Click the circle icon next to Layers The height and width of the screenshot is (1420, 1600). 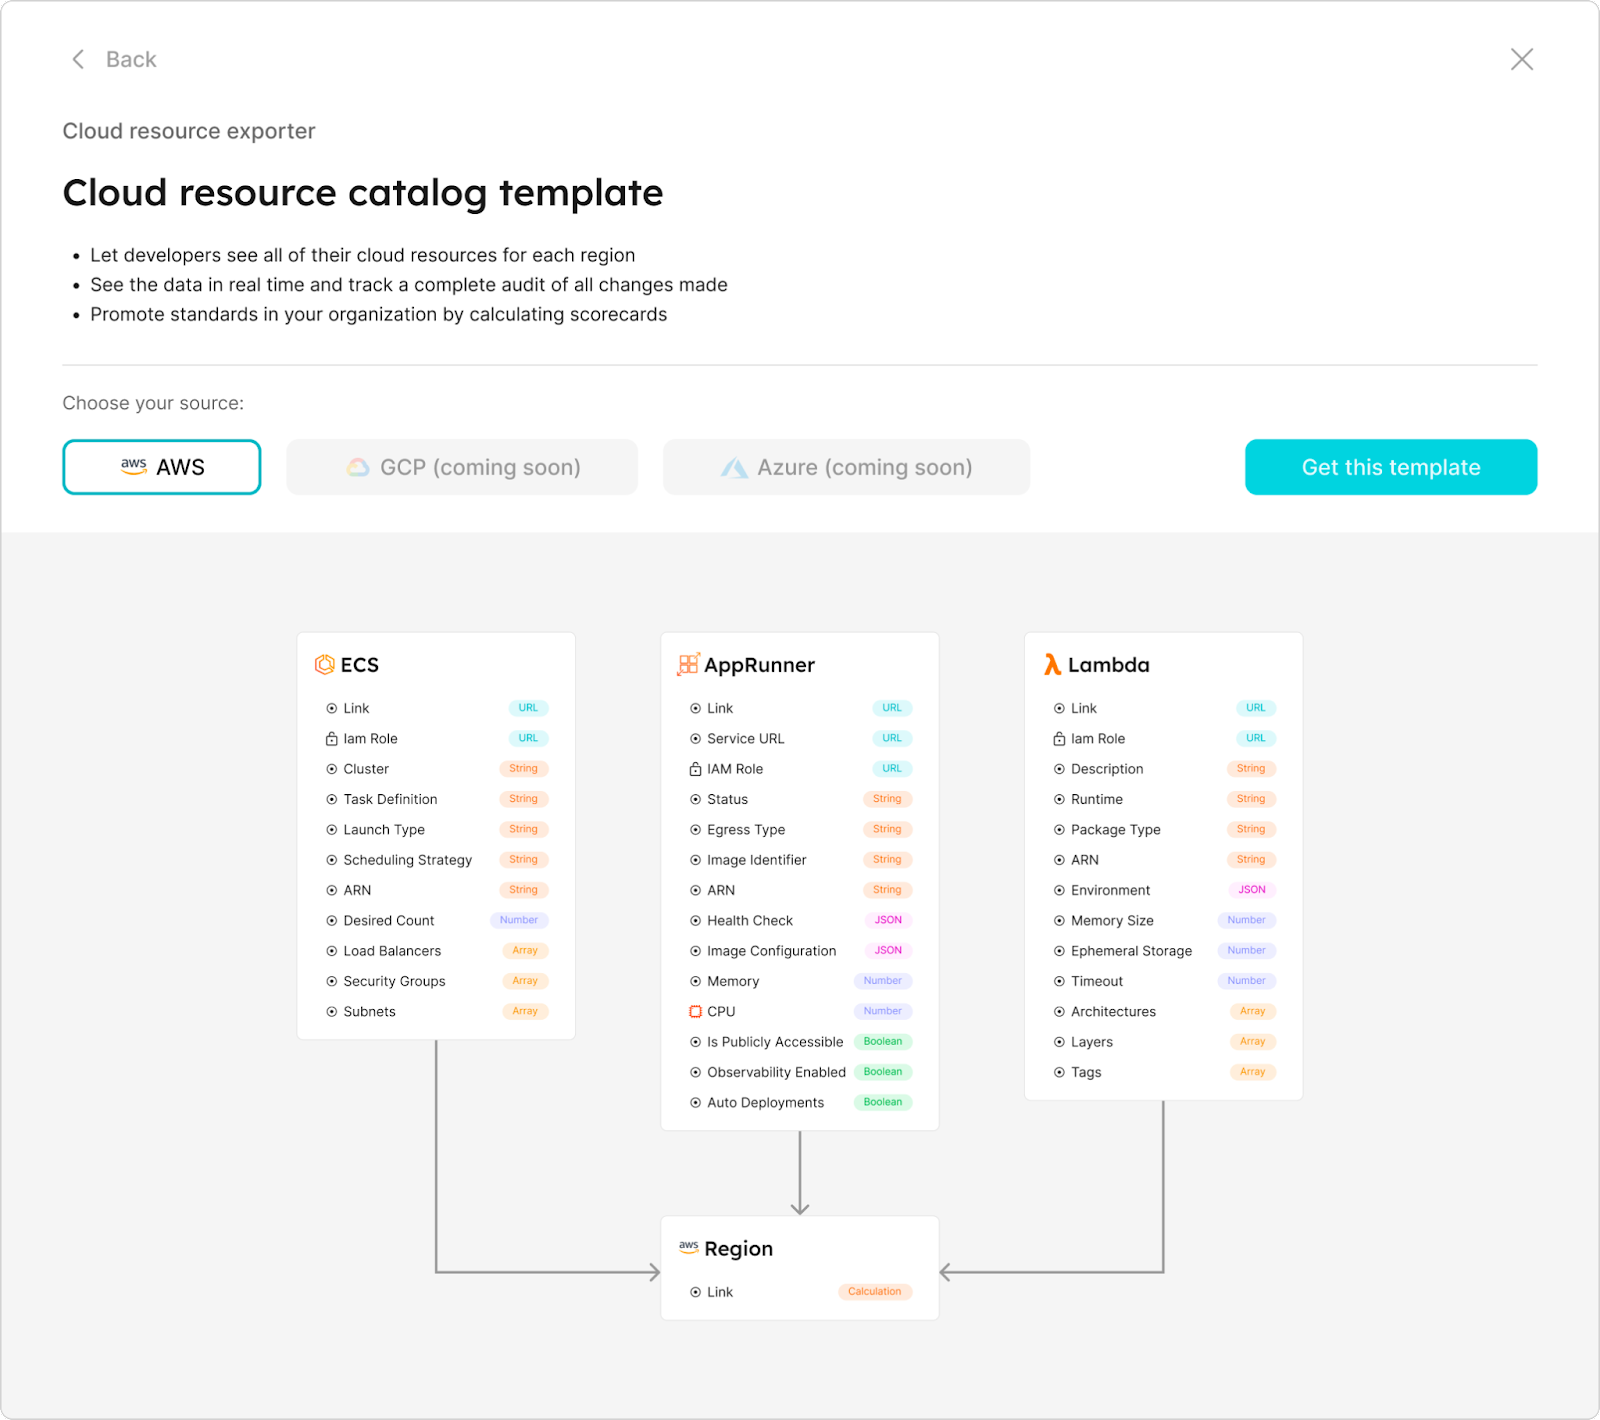(1059, 1042)
